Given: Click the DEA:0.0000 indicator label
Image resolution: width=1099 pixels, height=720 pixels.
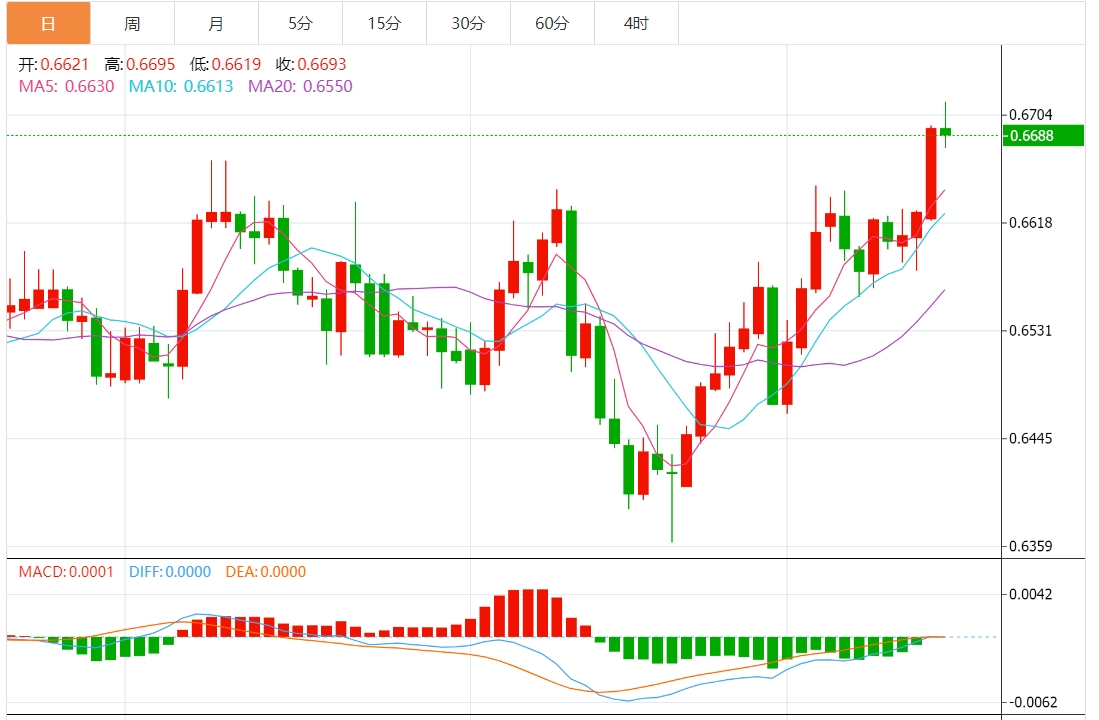Looking at the screenshot, I should (x=266, y=572).
